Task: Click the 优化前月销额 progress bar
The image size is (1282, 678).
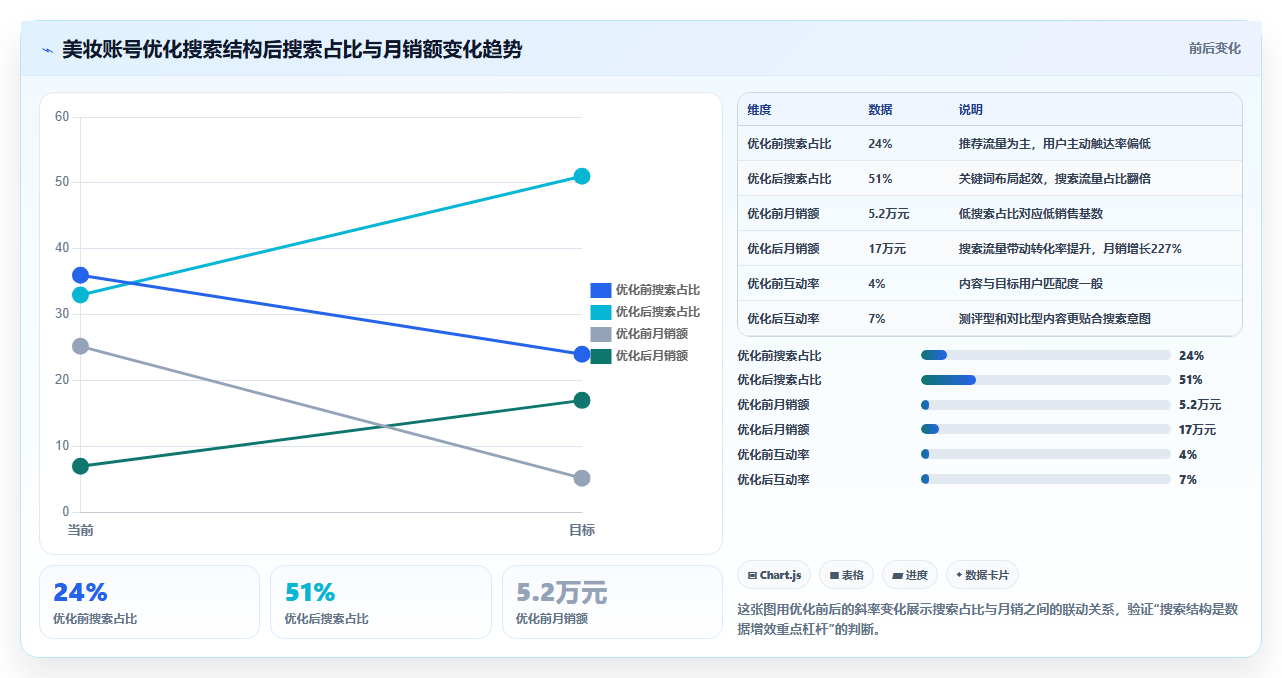Action: (1045, 405)
